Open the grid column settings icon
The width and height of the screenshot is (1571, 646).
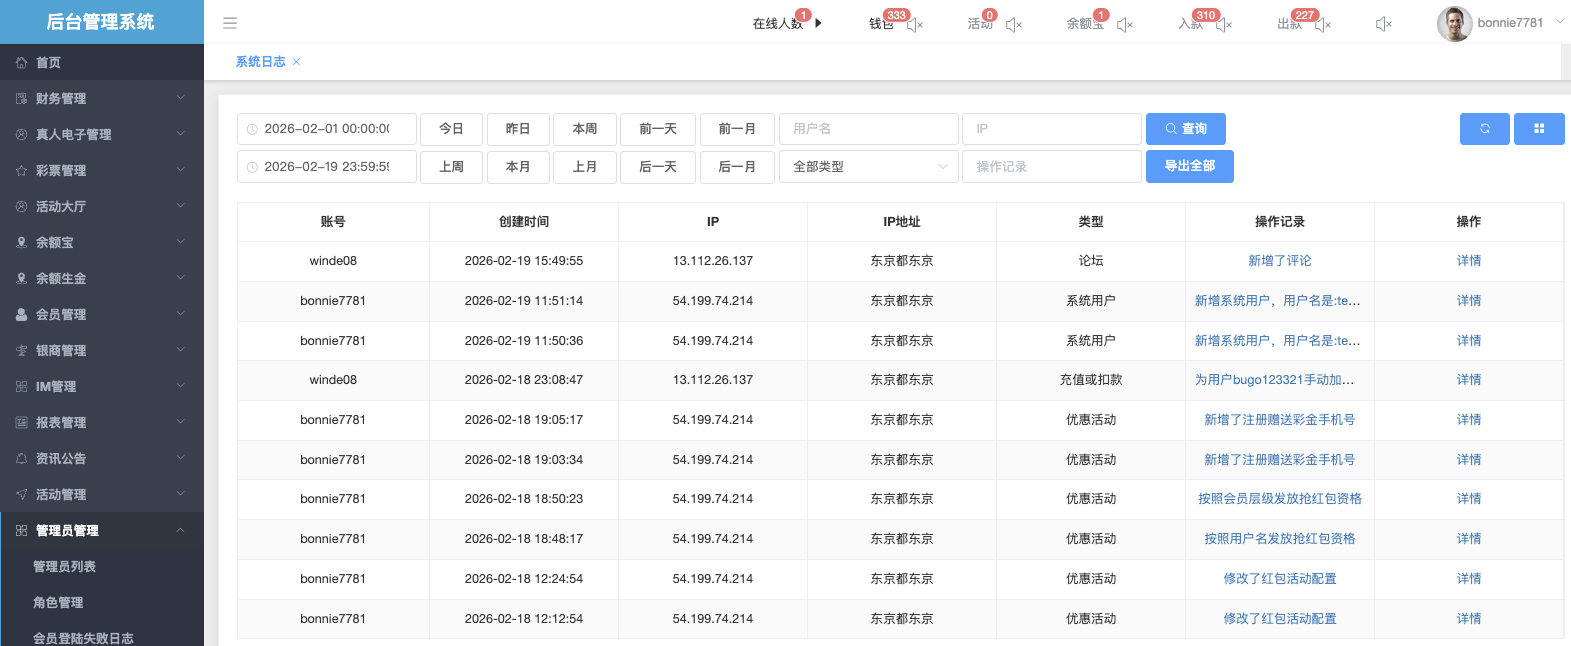click(x=1538, y=129)
